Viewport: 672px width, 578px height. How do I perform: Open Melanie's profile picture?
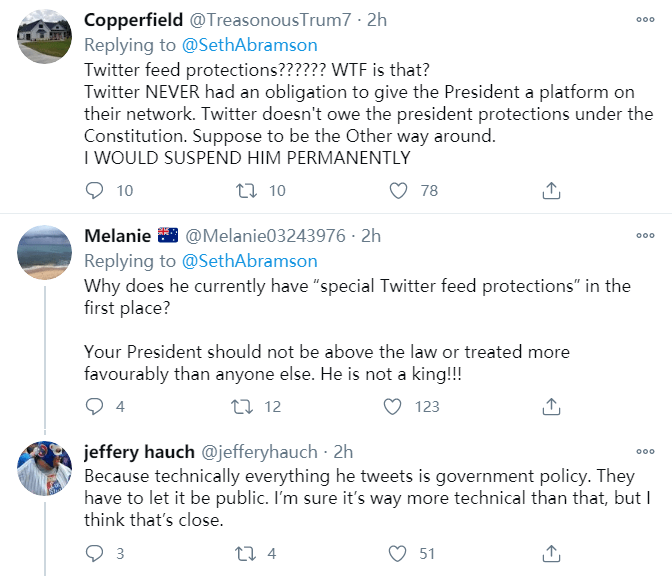coord(44,255)
